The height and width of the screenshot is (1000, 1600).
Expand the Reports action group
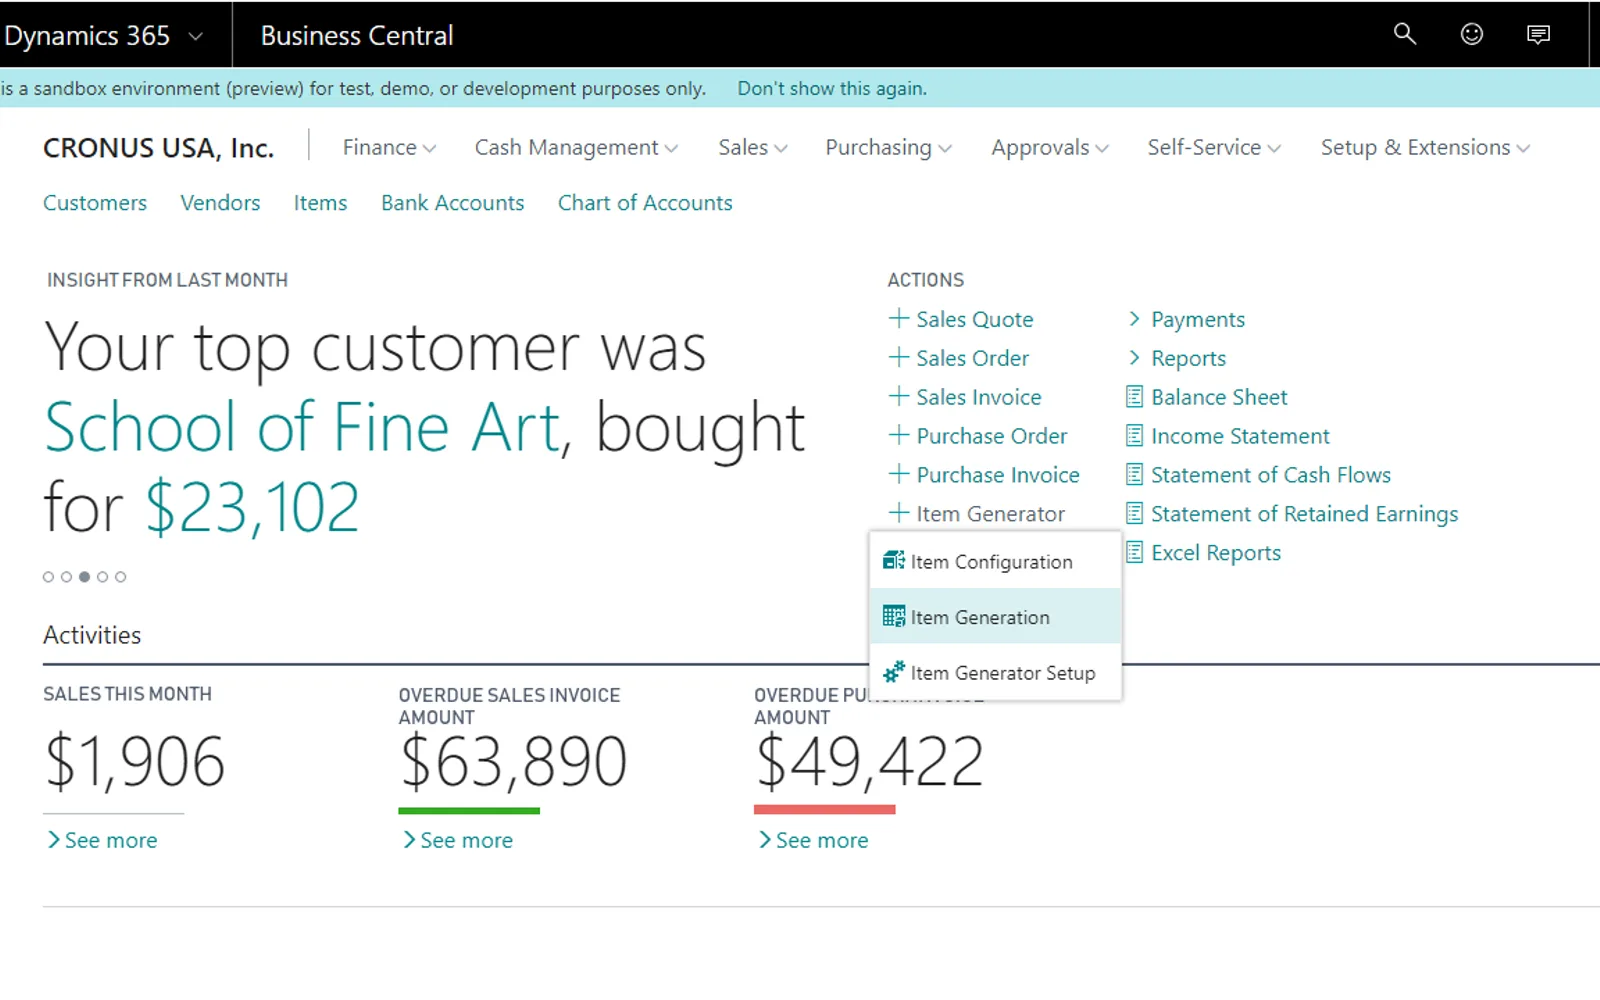click(1177, 358)
